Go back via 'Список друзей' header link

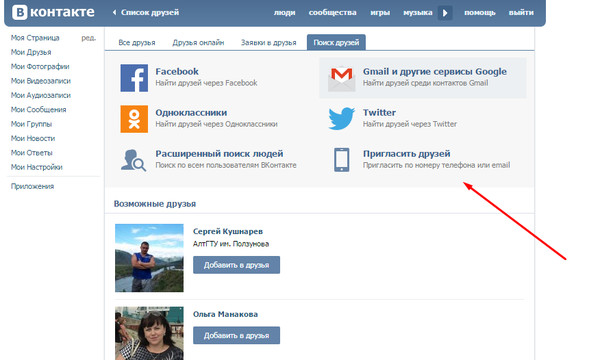pyautogui.click(x=146, y=13)
